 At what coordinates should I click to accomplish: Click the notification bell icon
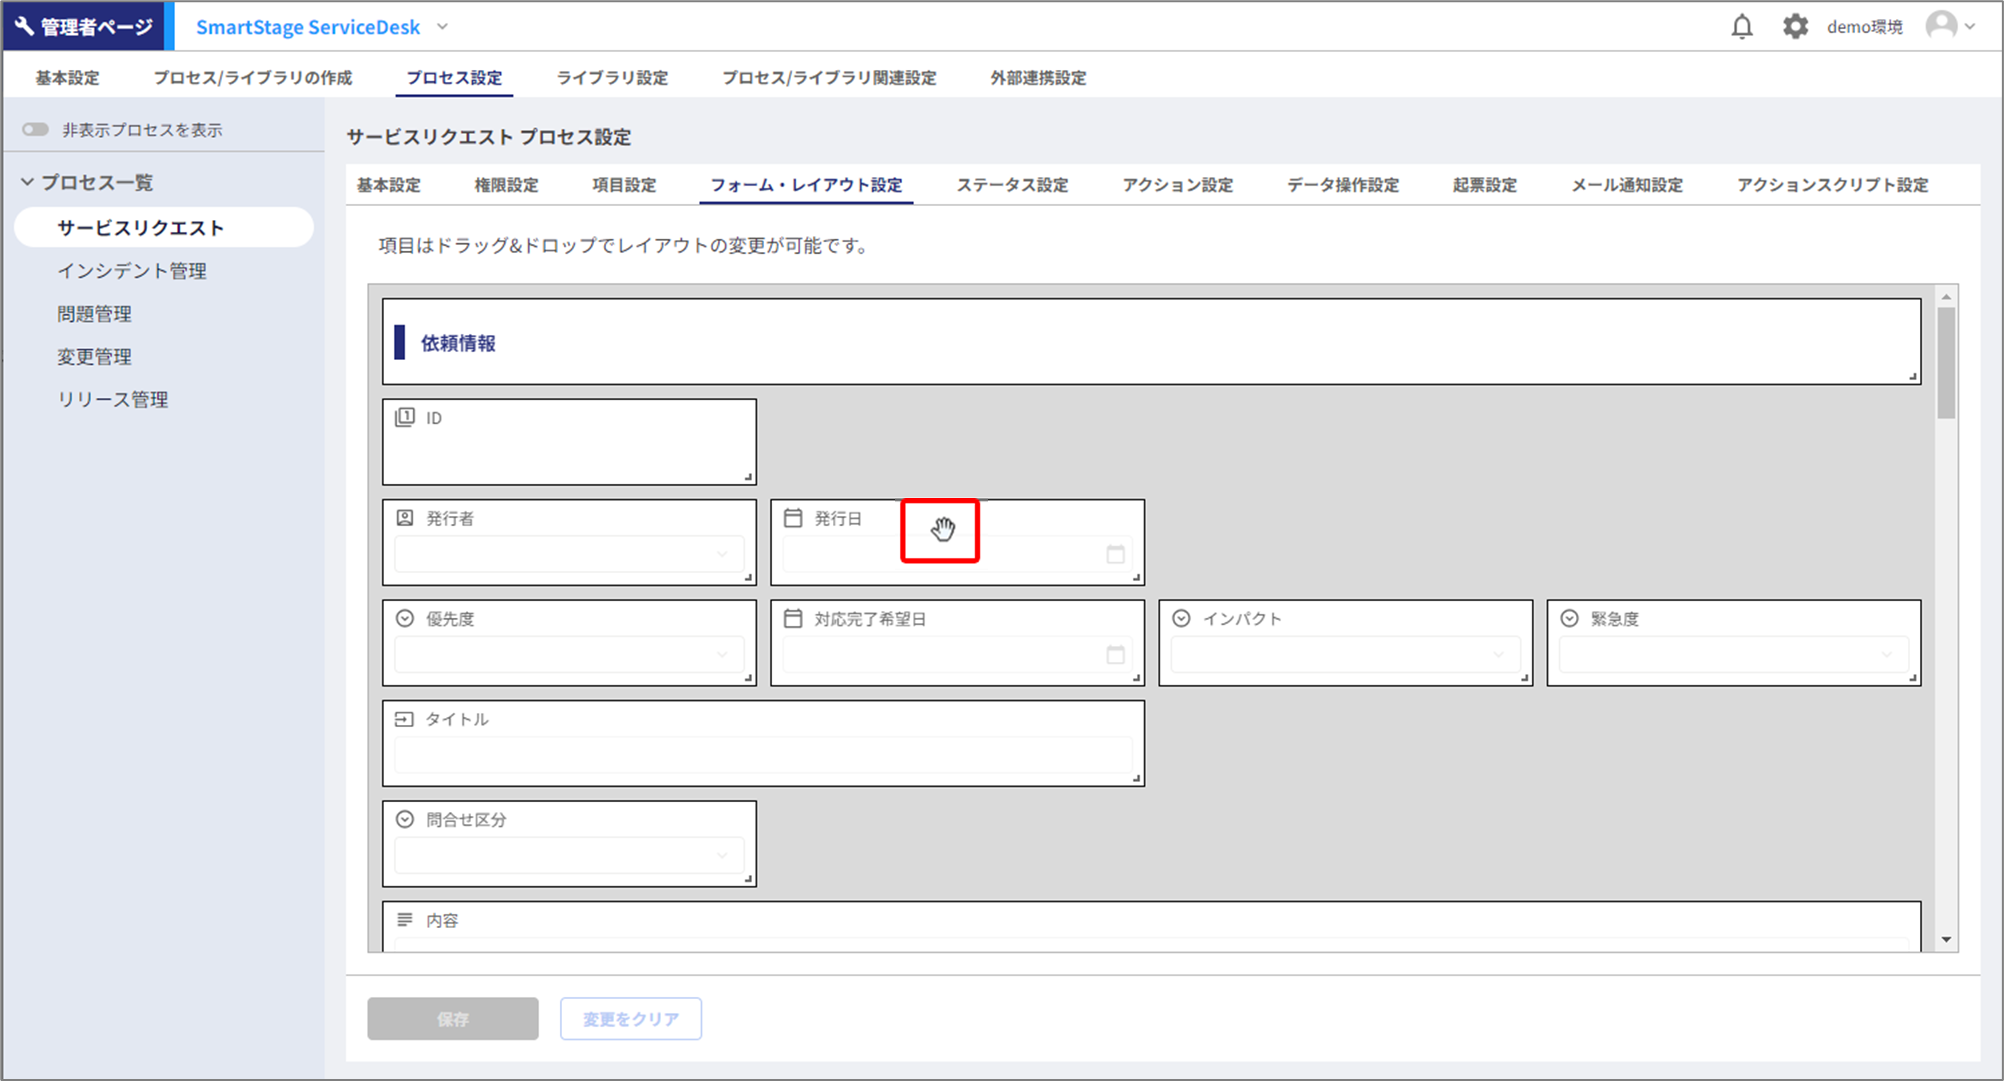pyautogui.click(x=1742, y=27)
